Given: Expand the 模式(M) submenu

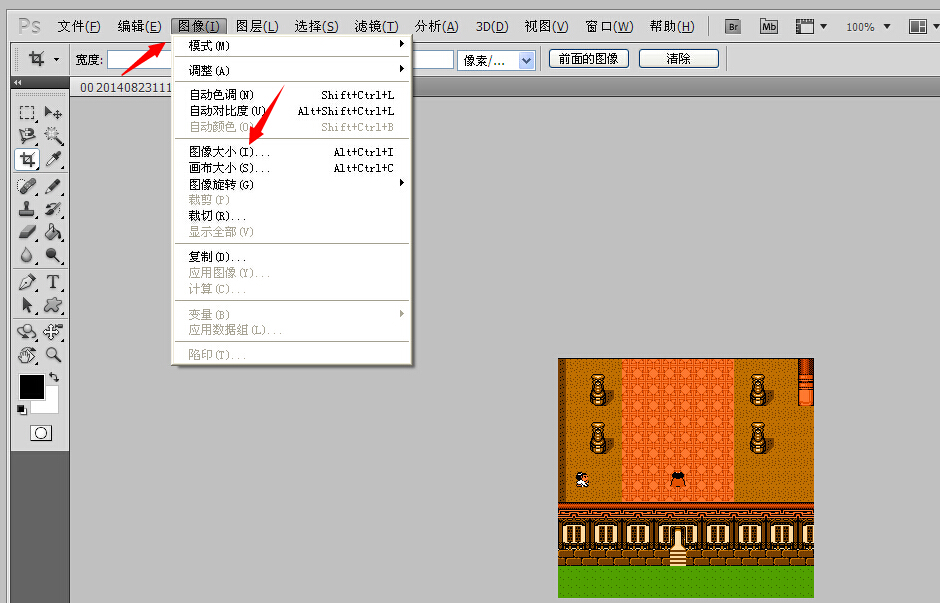Looking at the screenshot, I should 292,46.
